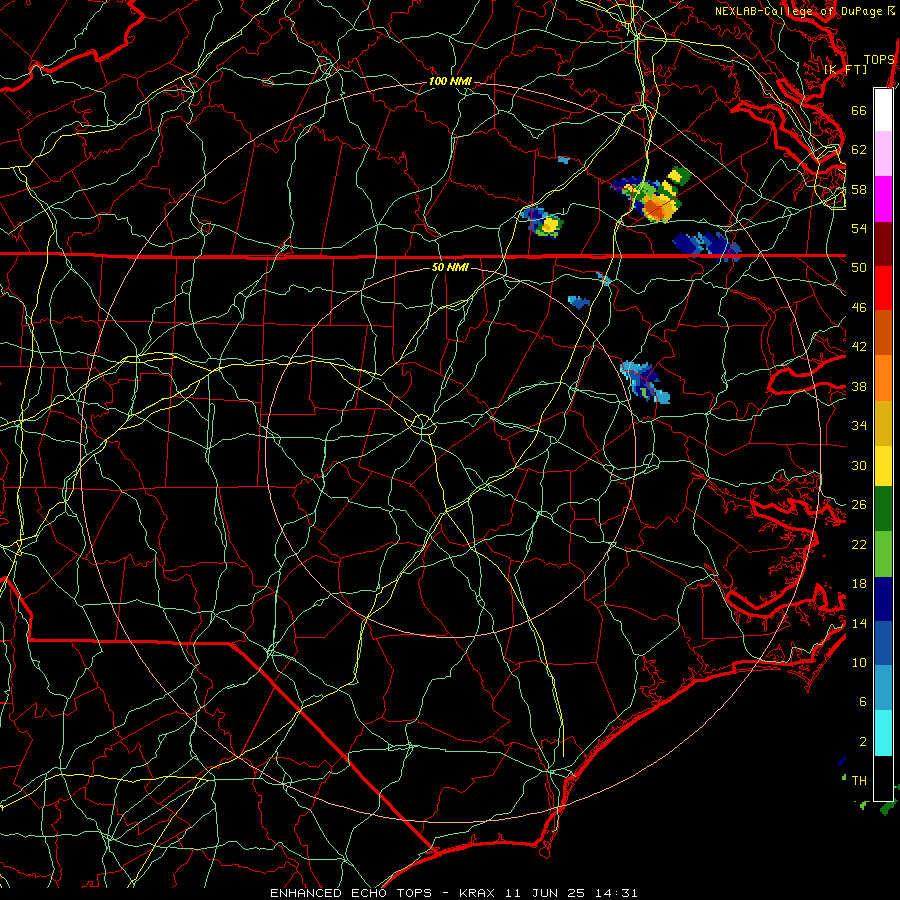Click the ENHANCED ECHO TOPS caption text

click(x=351, y=893)
